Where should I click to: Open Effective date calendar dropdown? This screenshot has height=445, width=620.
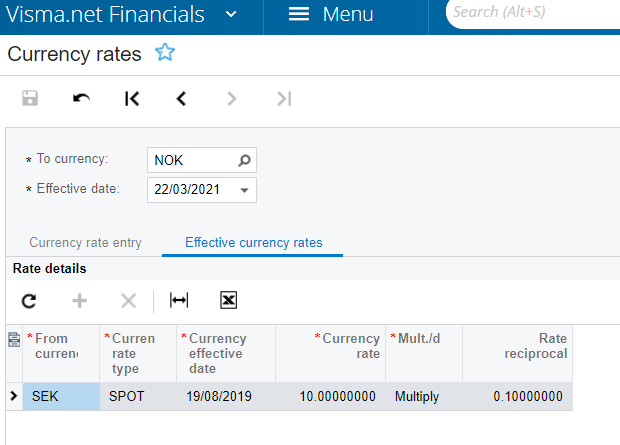coord(244,190)
